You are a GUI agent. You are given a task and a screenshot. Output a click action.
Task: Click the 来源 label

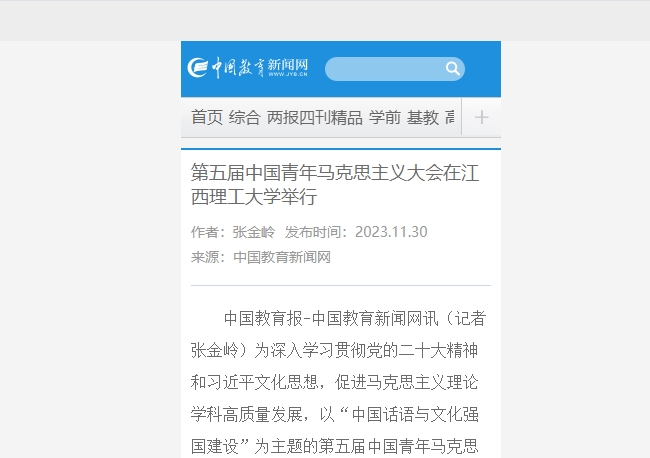point(204,257)
